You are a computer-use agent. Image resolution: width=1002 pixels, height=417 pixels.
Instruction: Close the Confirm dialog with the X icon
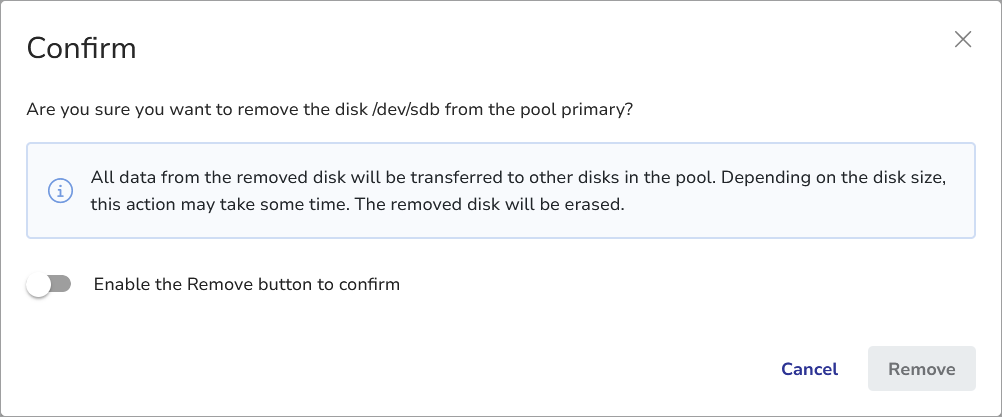point(963,39)
